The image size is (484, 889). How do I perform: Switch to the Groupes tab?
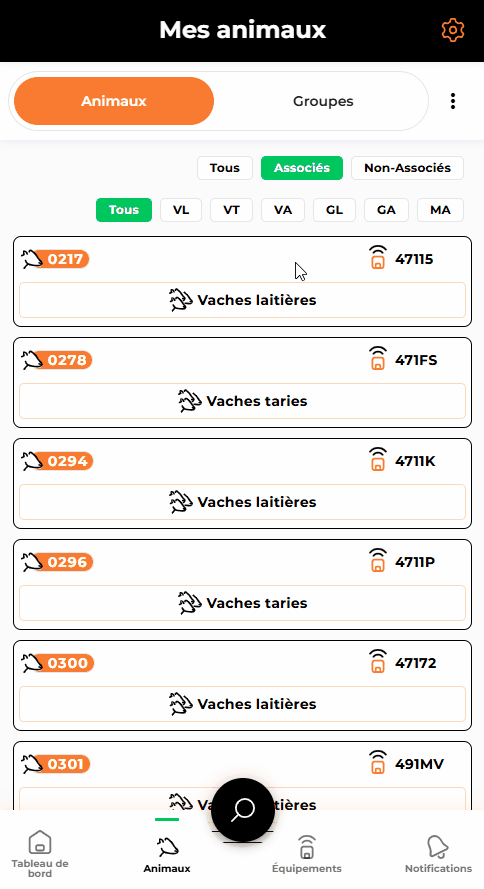pos(323,101)
